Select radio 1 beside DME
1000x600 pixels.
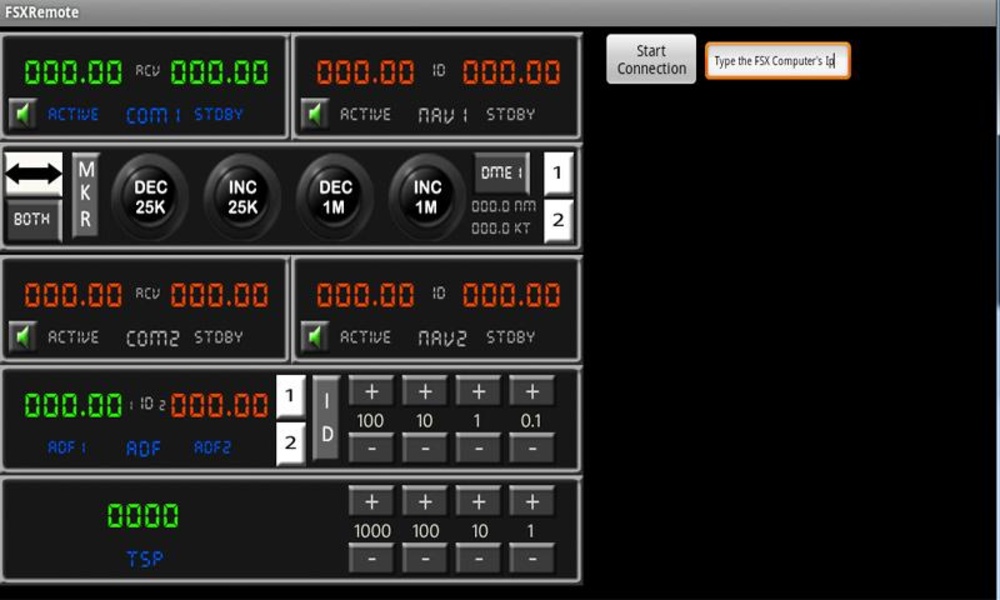click(x=558, y=173)
